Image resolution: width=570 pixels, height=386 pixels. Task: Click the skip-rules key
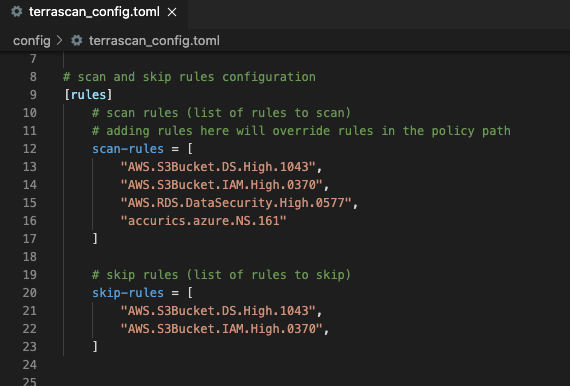tap(128, 293)
